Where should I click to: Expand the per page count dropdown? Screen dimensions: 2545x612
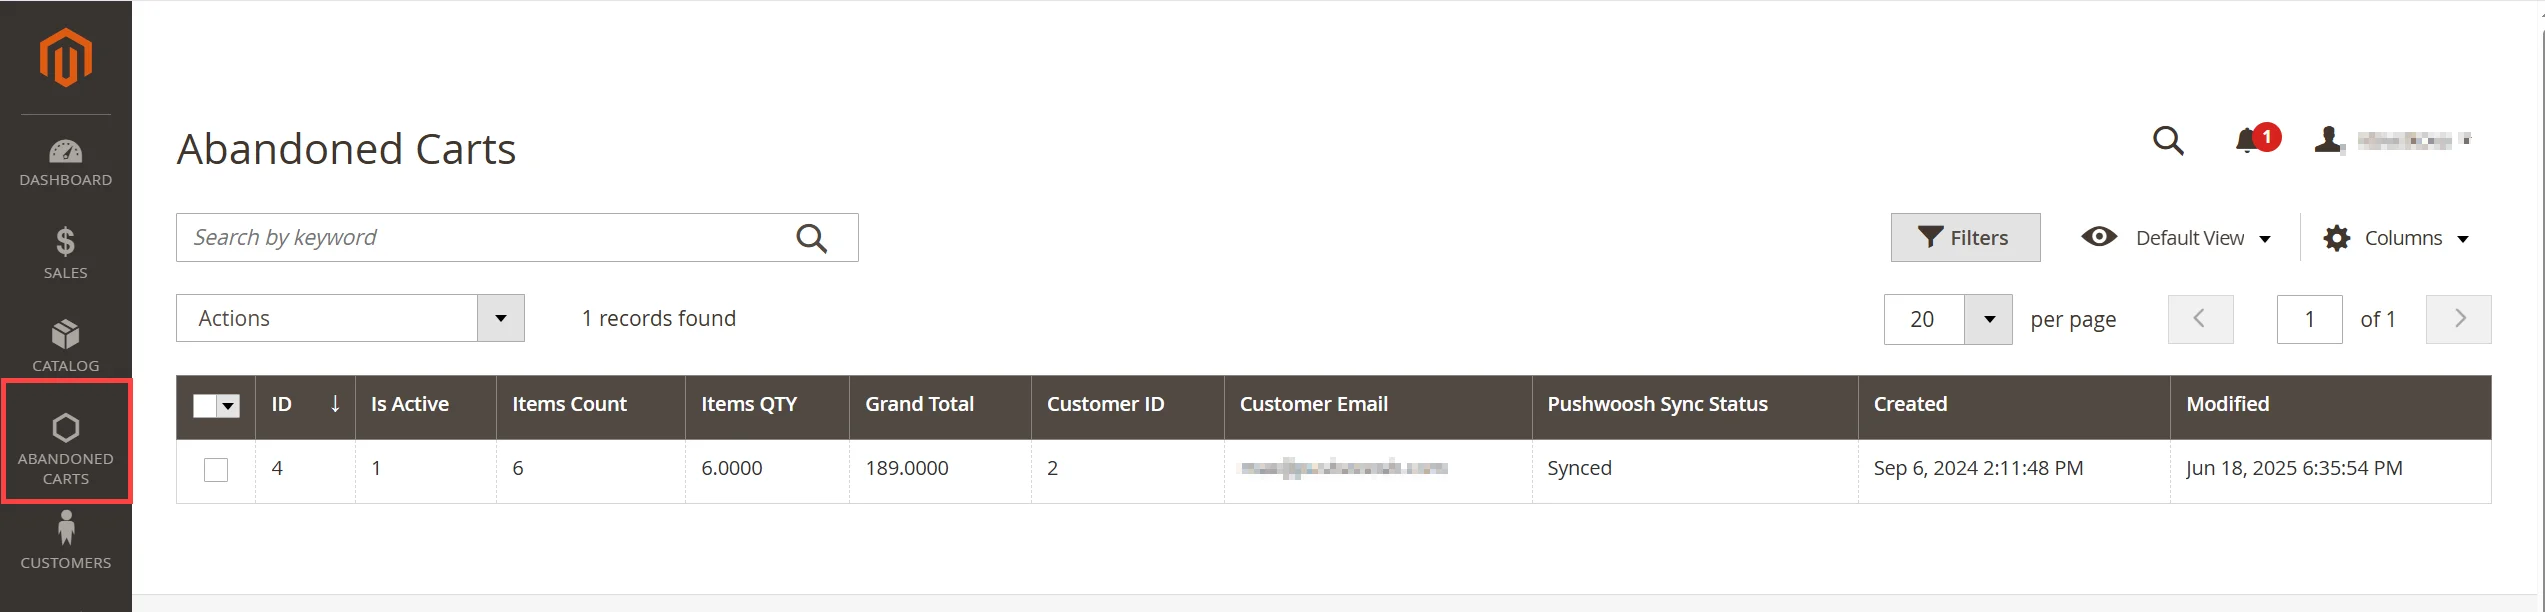point(1988,319)
